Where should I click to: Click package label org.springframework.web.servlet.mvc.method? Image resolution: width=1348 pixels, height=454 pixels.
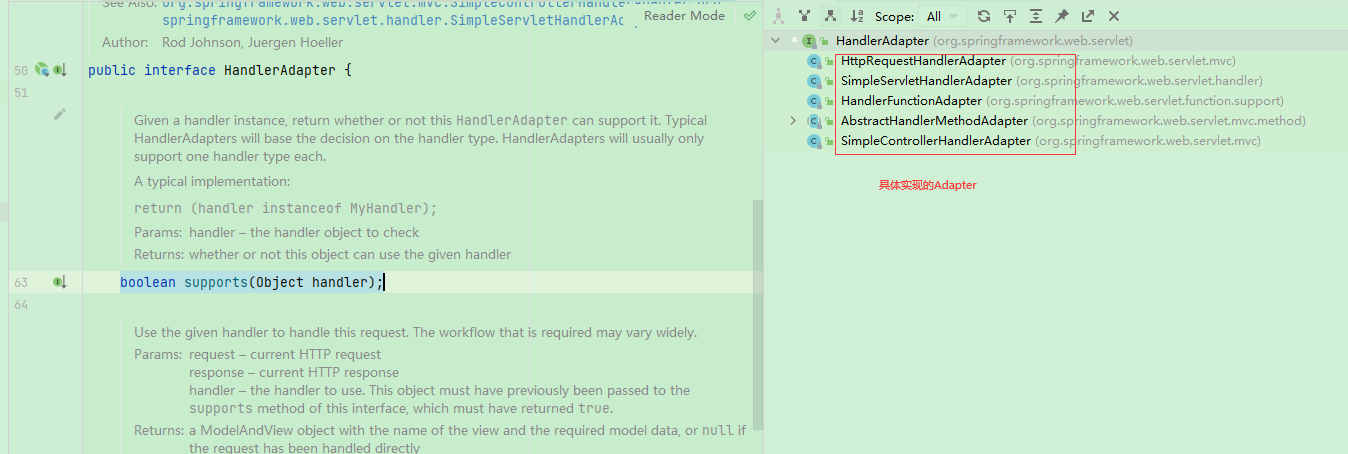[x=1169, y=121]
